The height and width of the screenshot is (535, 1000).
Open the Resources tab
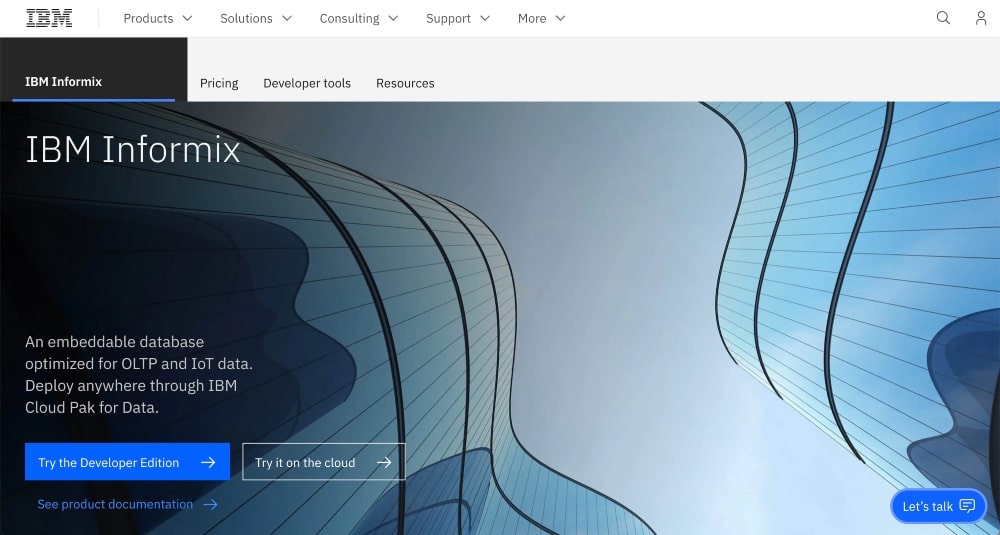(405, 83)
